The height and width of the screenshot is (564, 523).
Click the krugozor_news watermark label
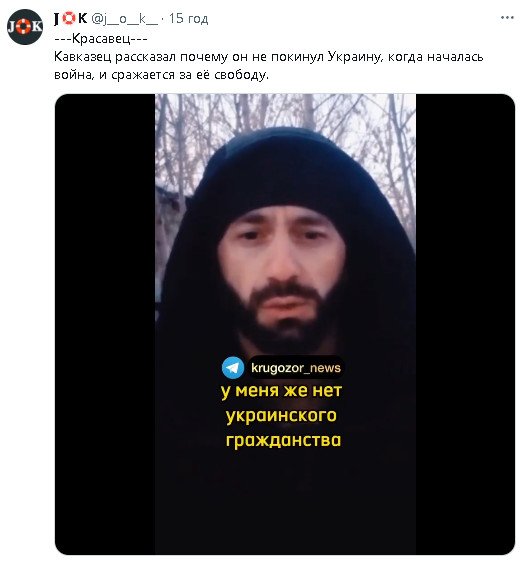click(x=296, y=368)
